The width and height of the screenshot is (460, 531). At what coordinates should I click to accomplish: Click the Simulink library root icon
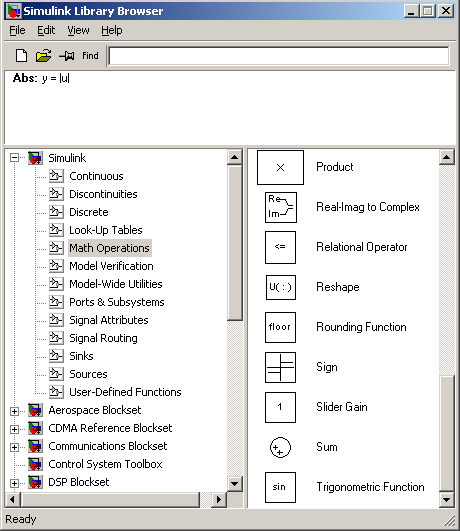tap(35, 158)
